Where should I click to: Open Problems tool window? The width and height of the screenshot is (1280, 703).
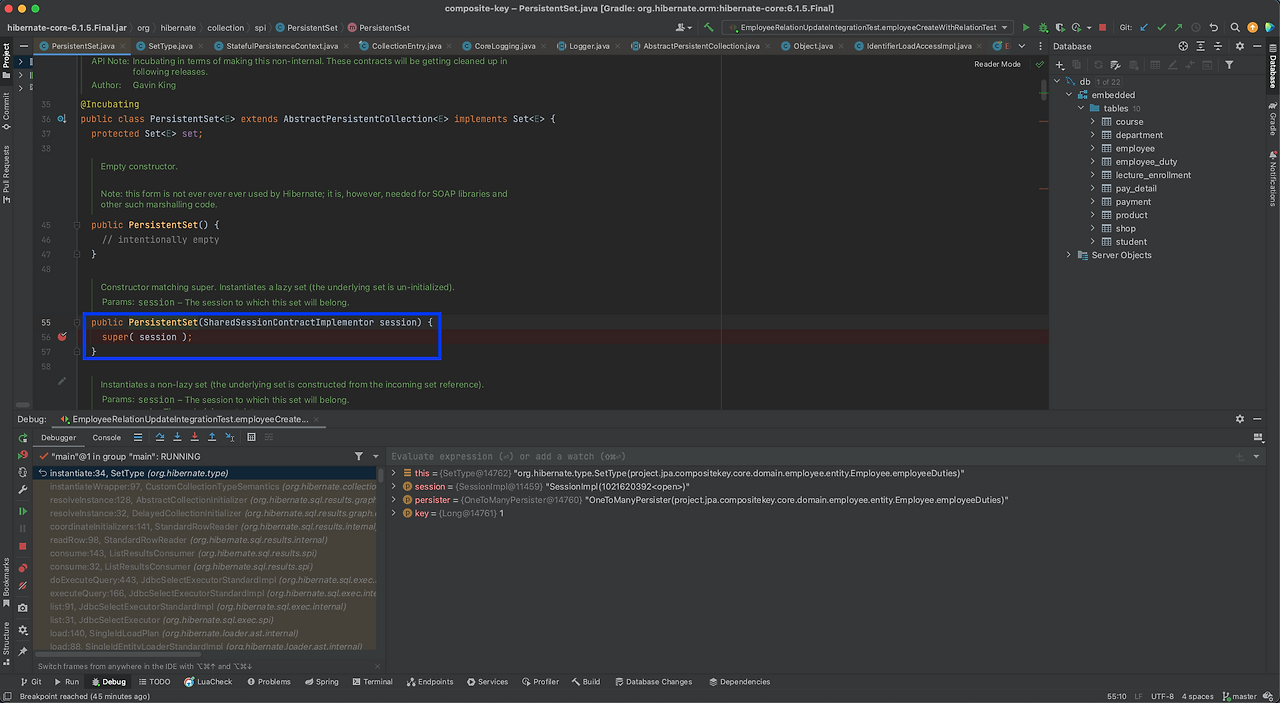pos(268,682)
